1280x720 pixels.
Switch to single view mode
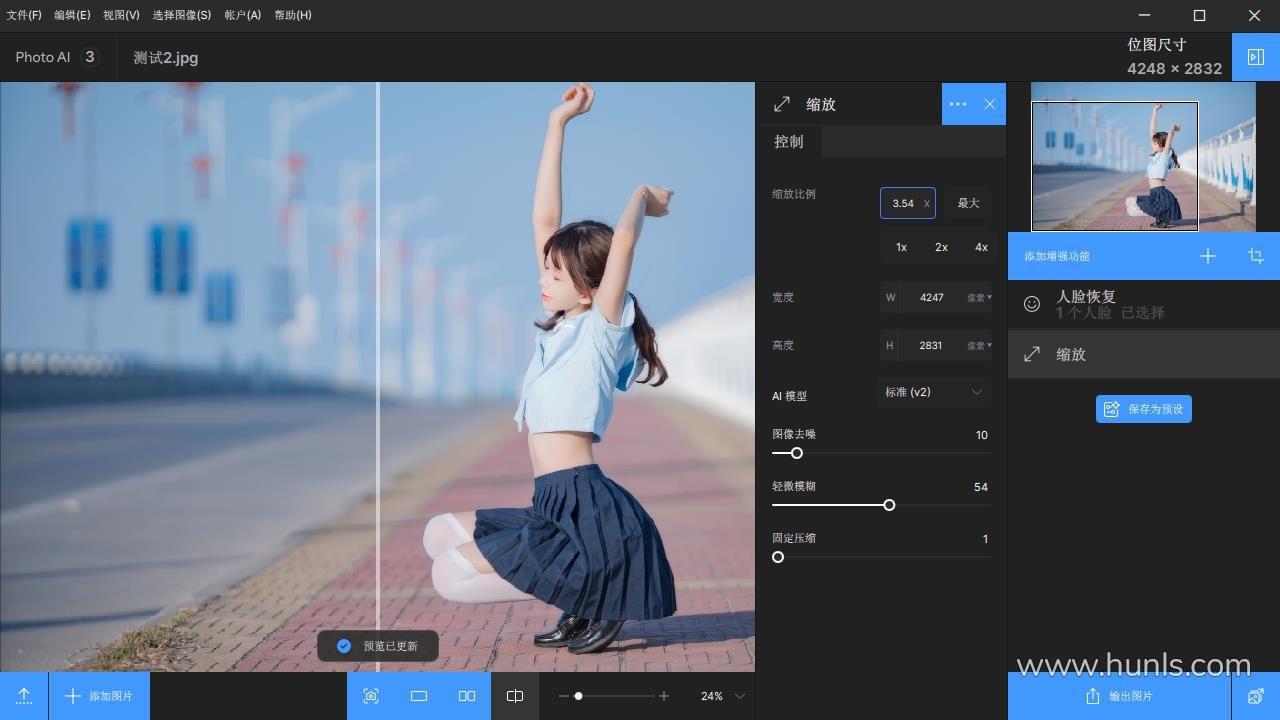[x=419, y=696]
